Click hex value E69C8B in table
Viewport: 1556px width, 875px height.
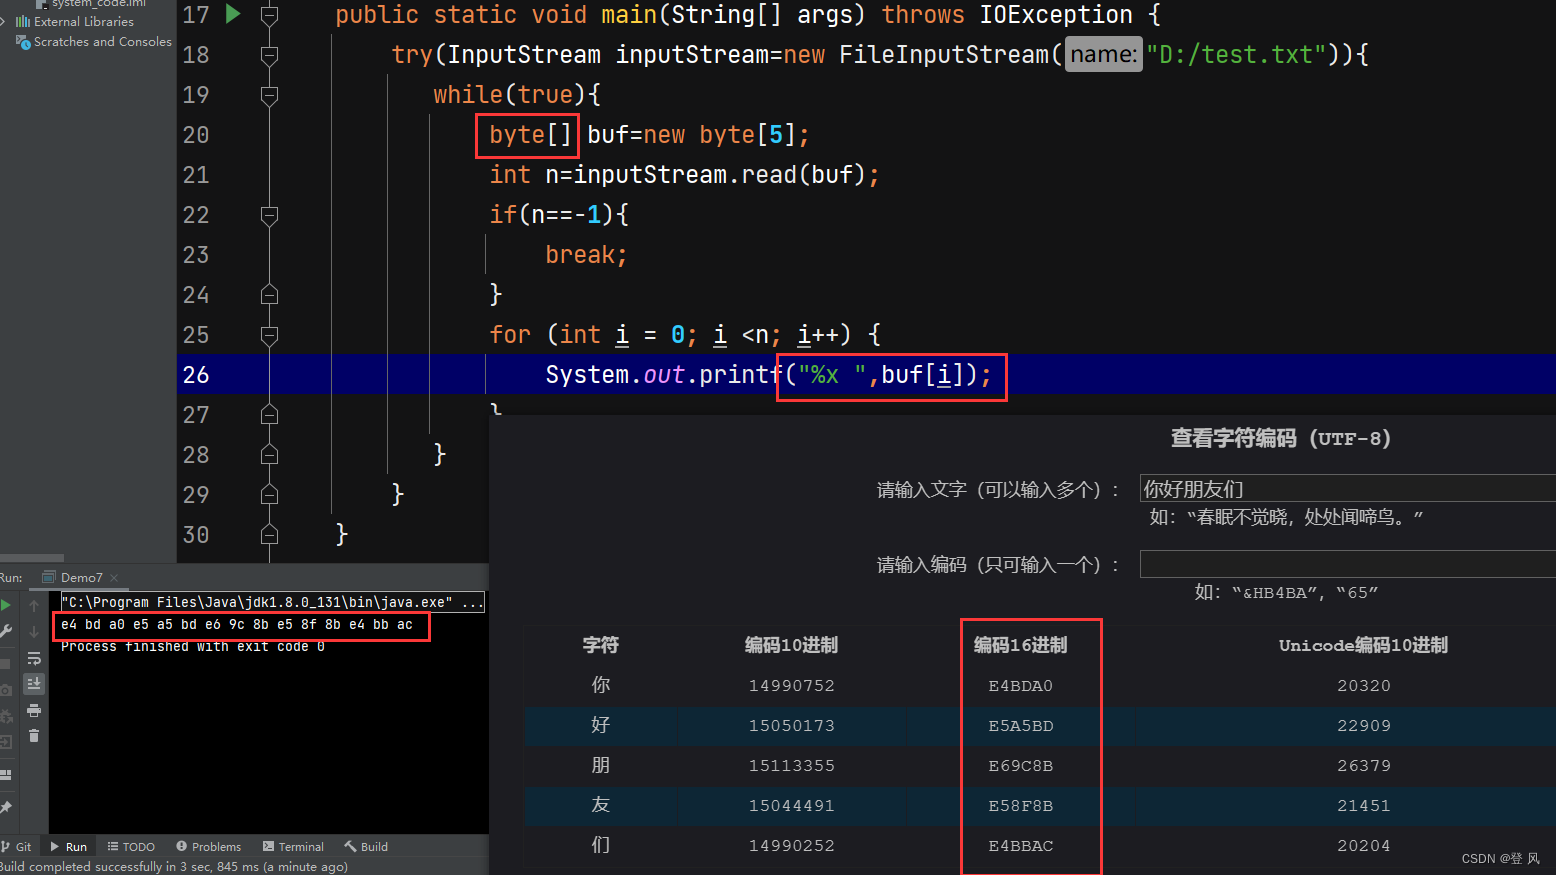click(x=1021, y=766)
